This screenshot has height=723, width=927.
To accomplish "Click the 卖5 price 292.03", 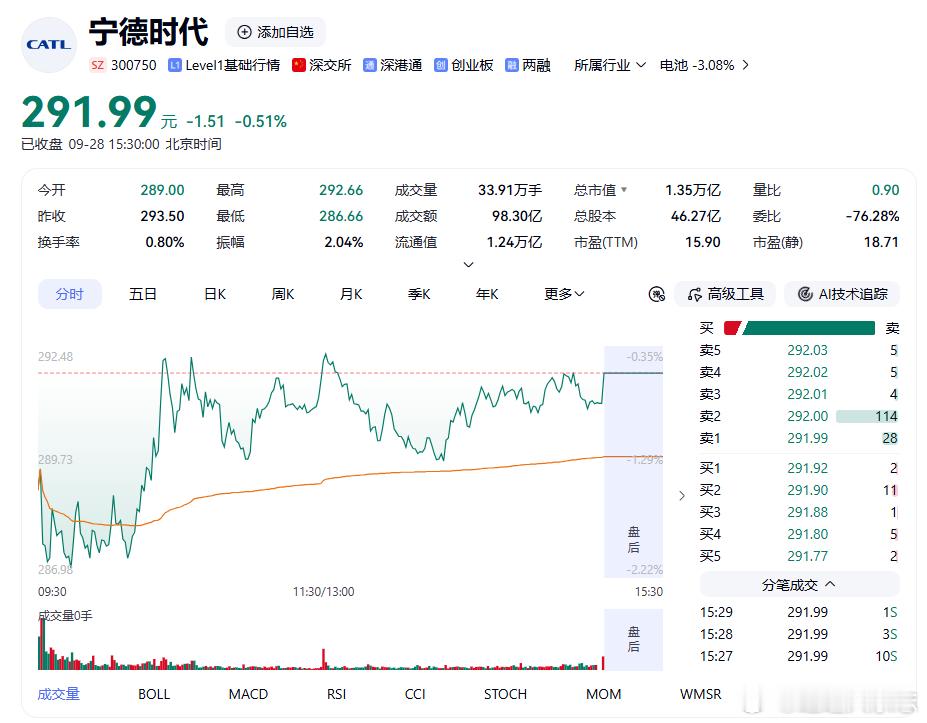I will tap(808, 351).
